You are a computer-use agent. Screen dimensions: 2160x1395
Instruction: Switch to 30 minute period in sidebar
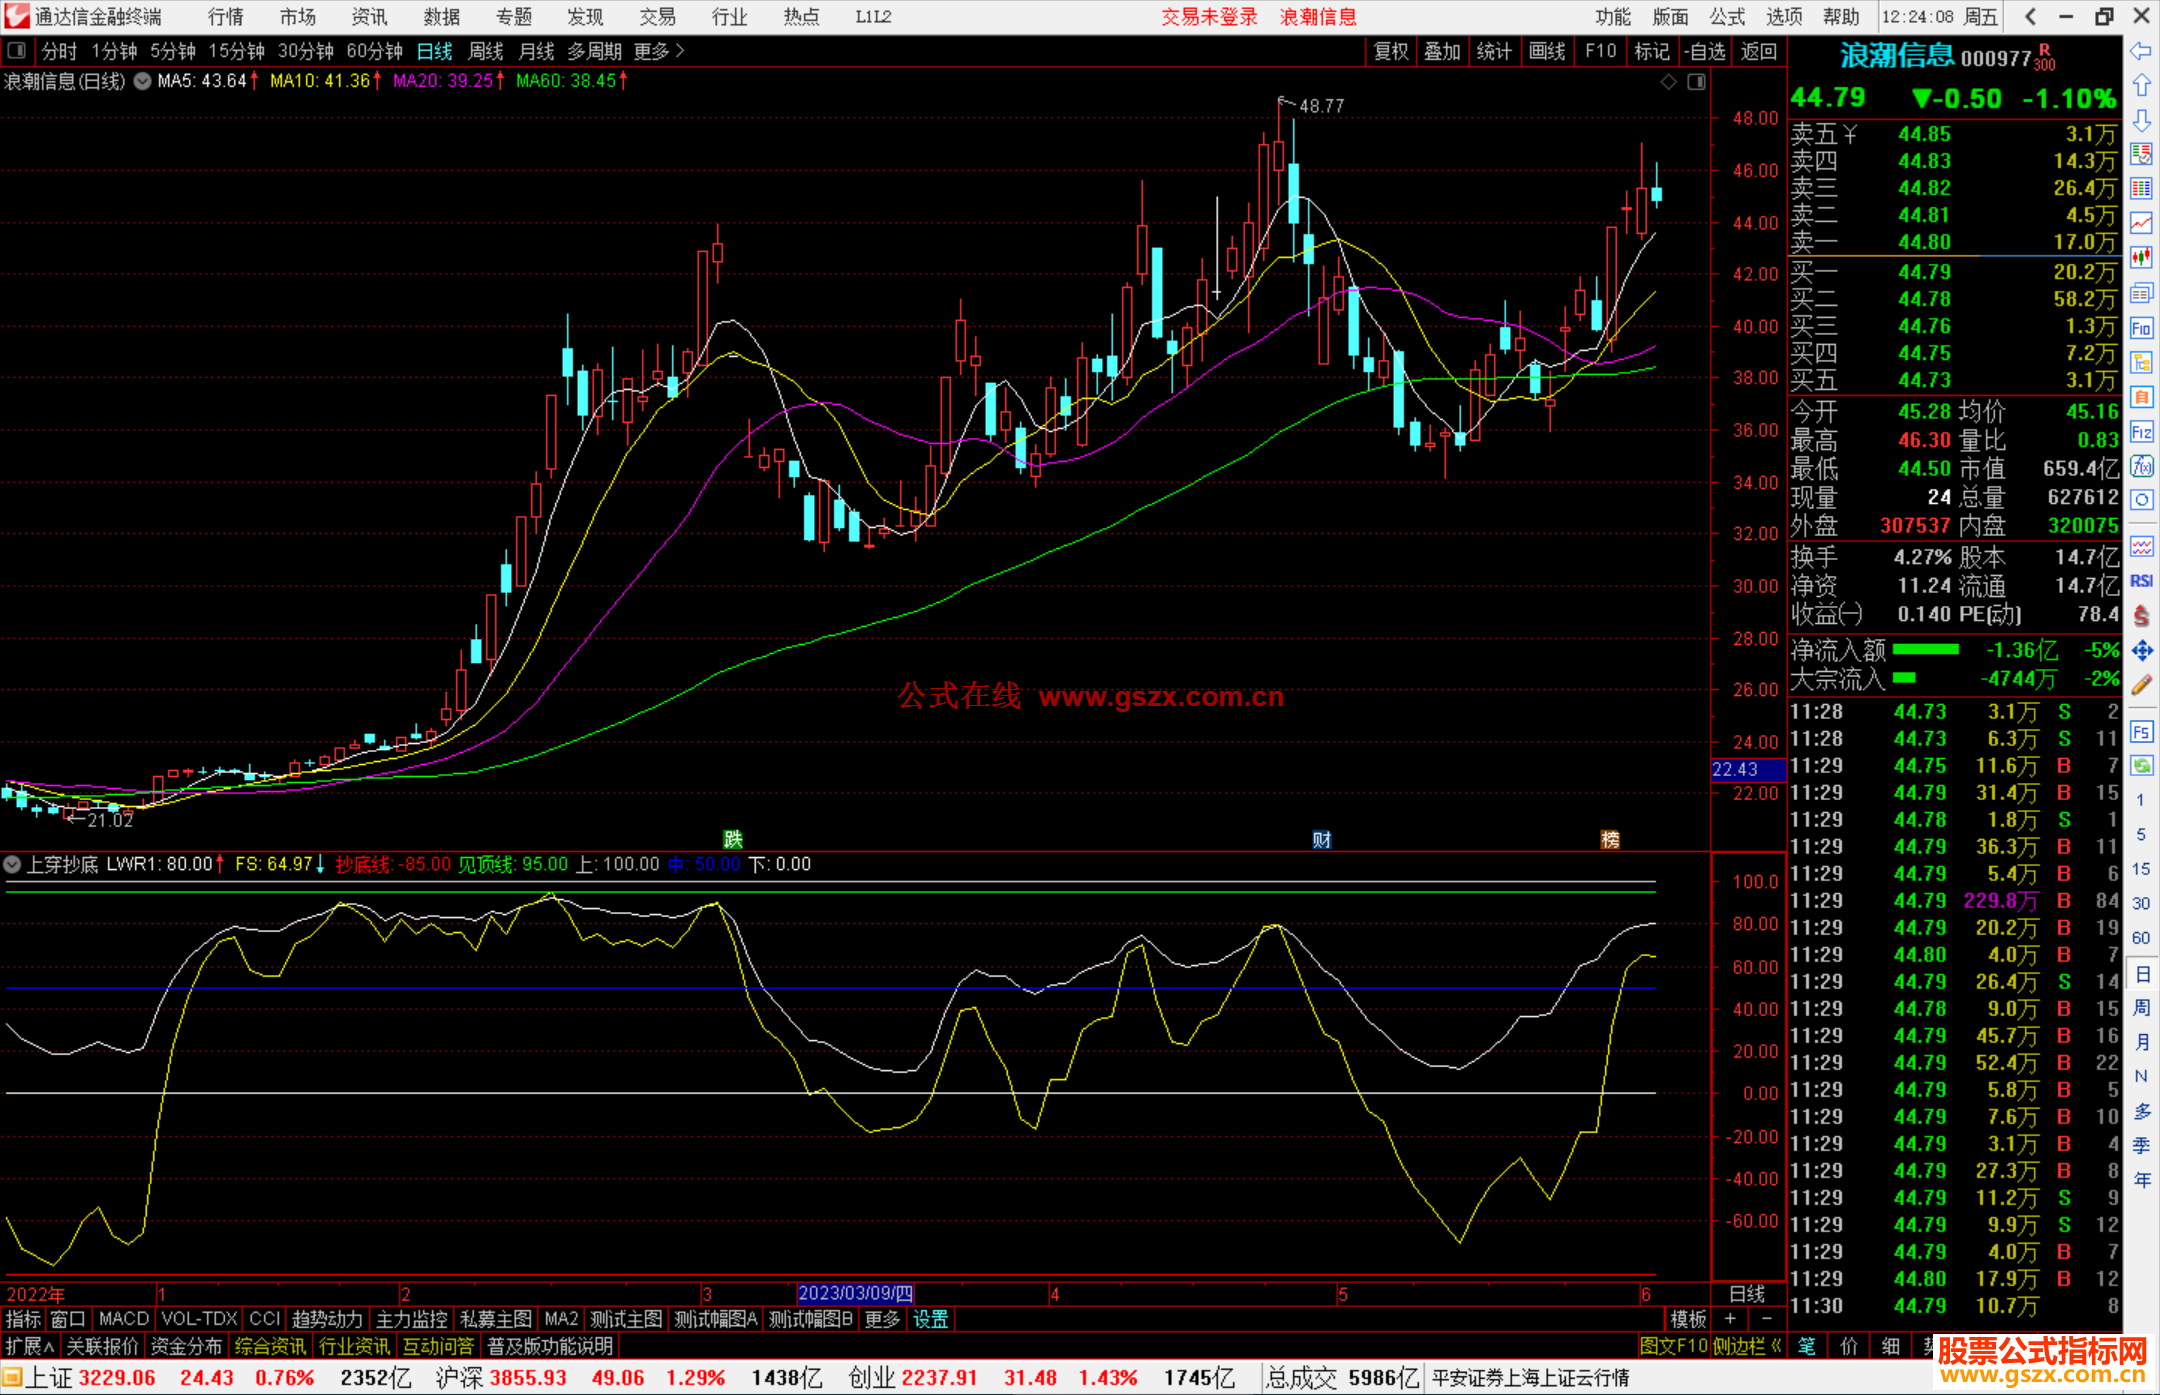(x=2141, y=903)
